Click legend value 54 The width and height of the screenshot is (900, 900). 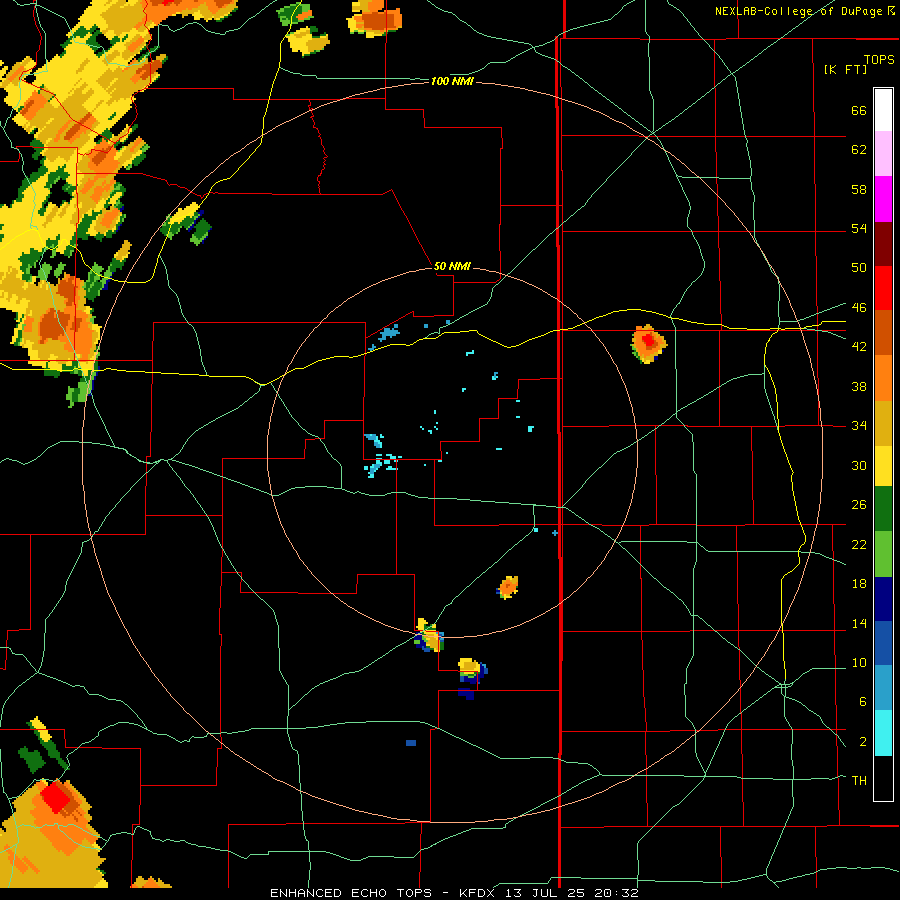click(x=859, y=228)
